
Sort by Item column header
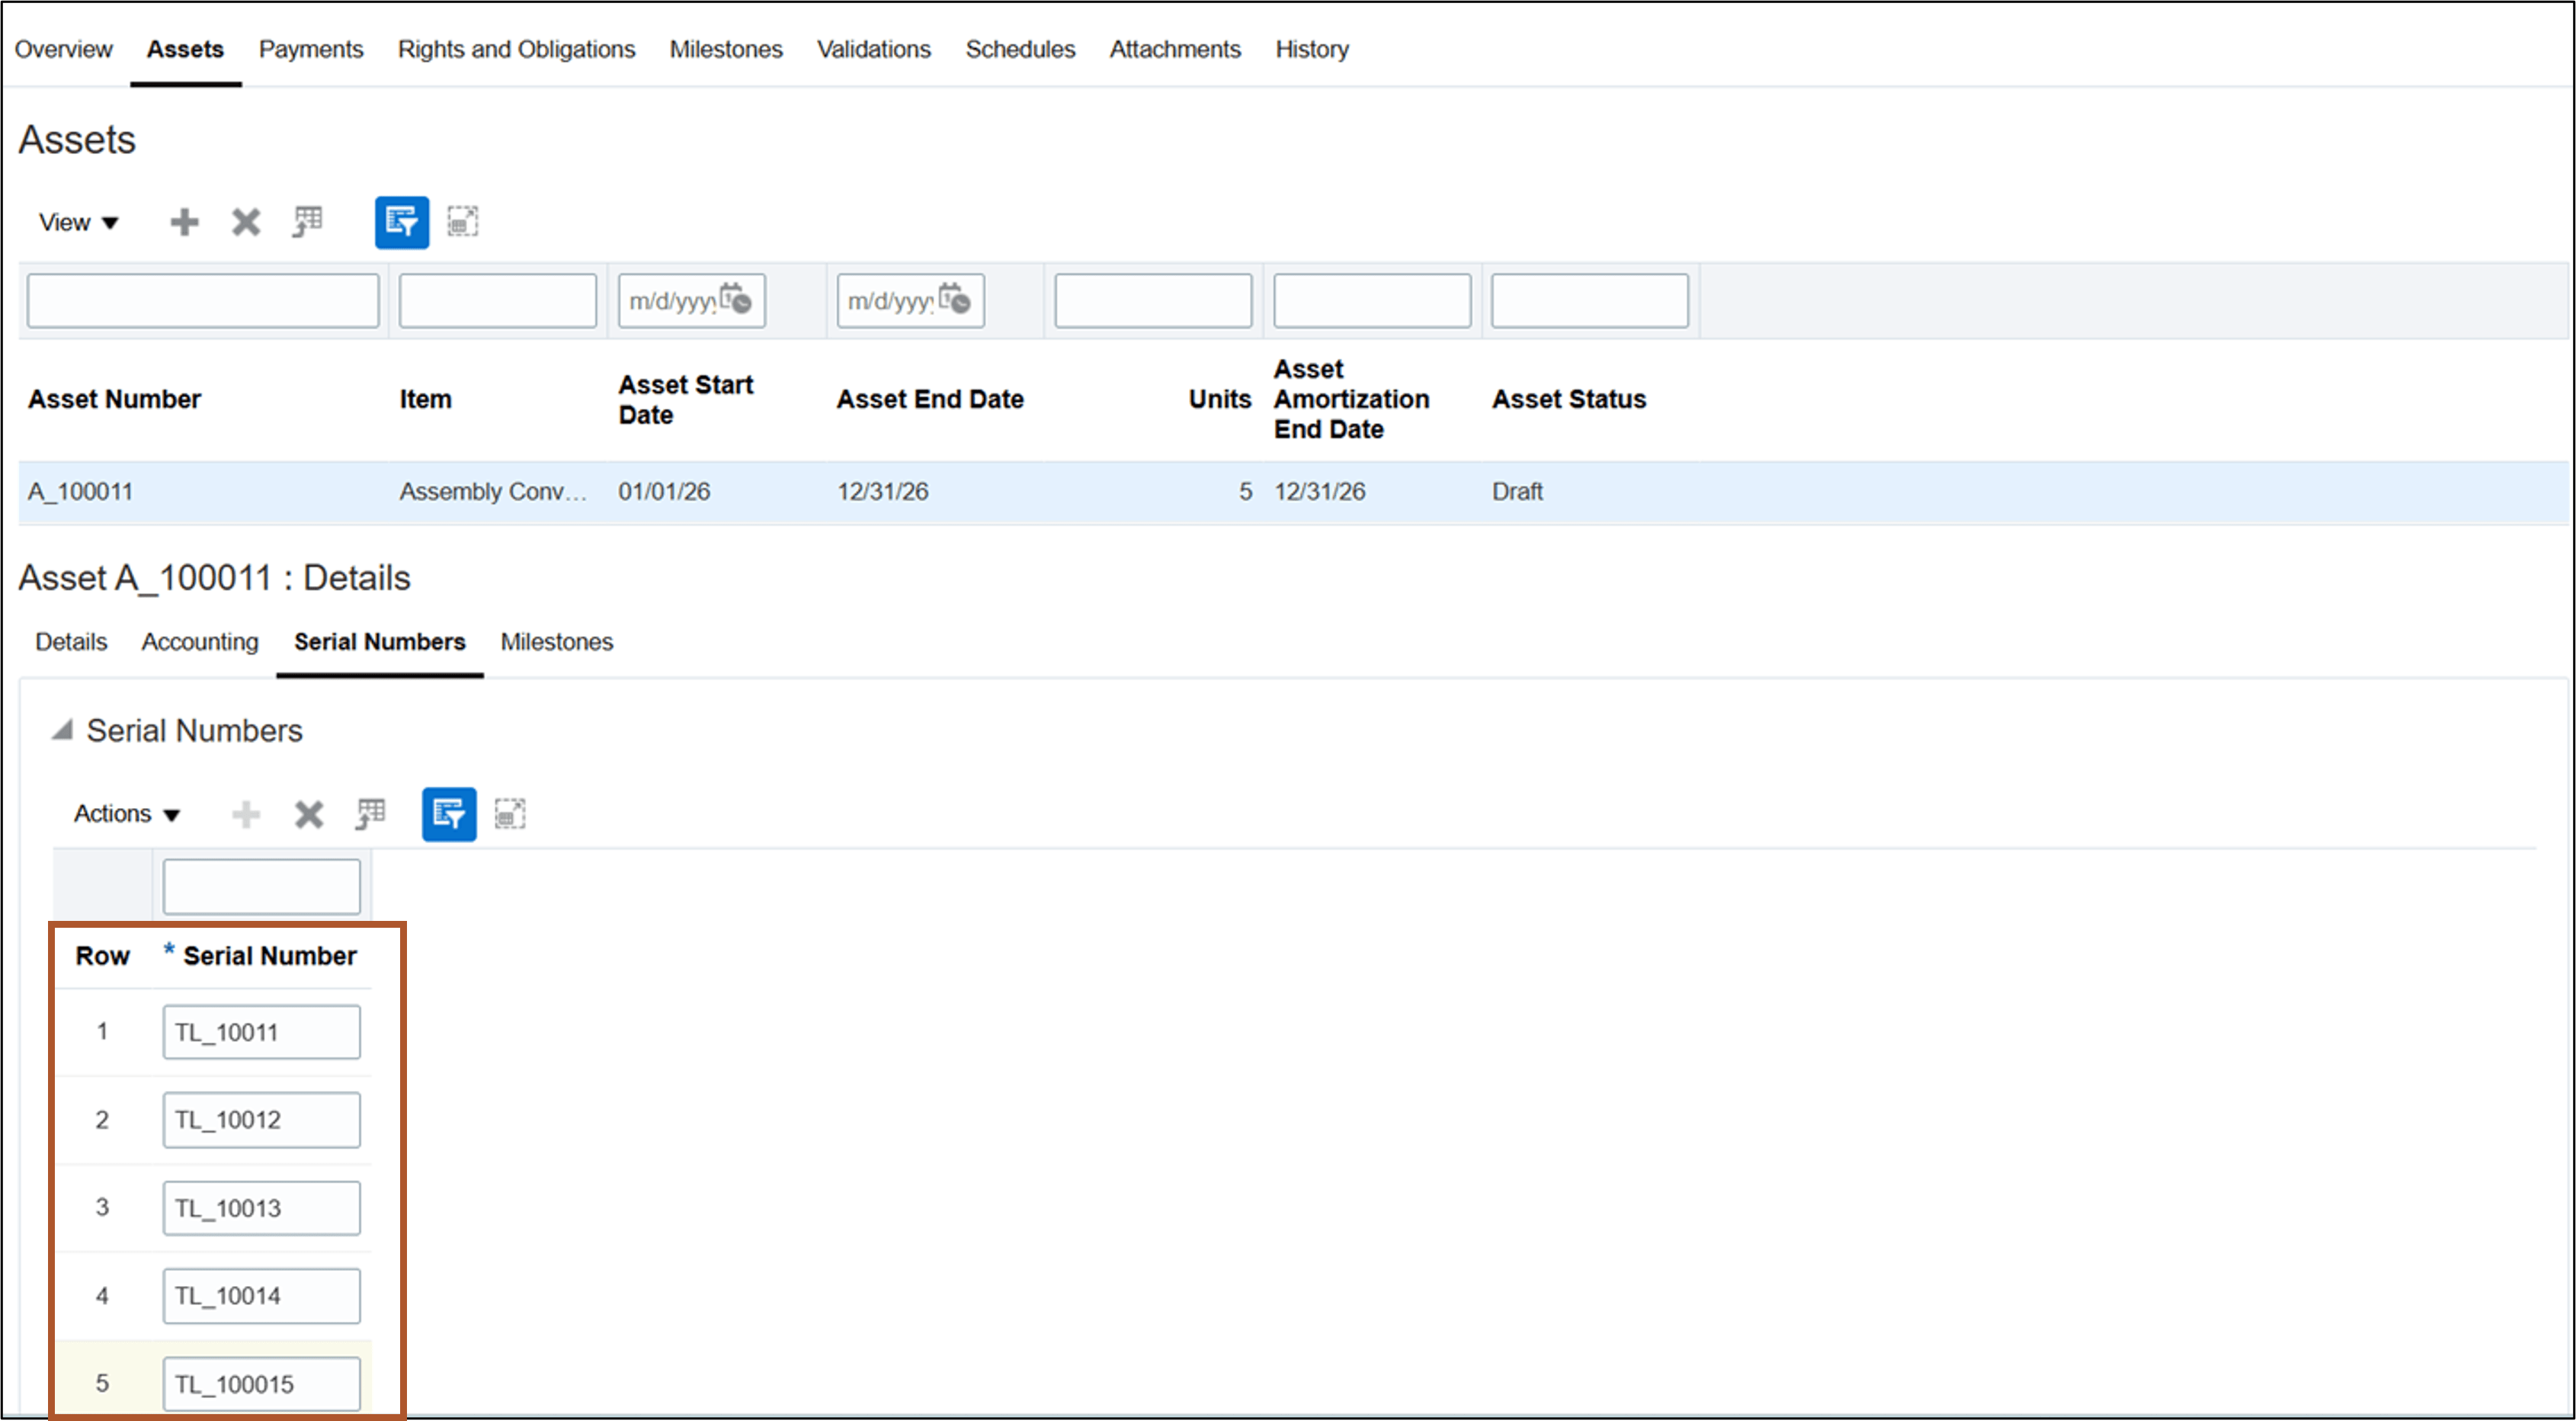point(425,399)
